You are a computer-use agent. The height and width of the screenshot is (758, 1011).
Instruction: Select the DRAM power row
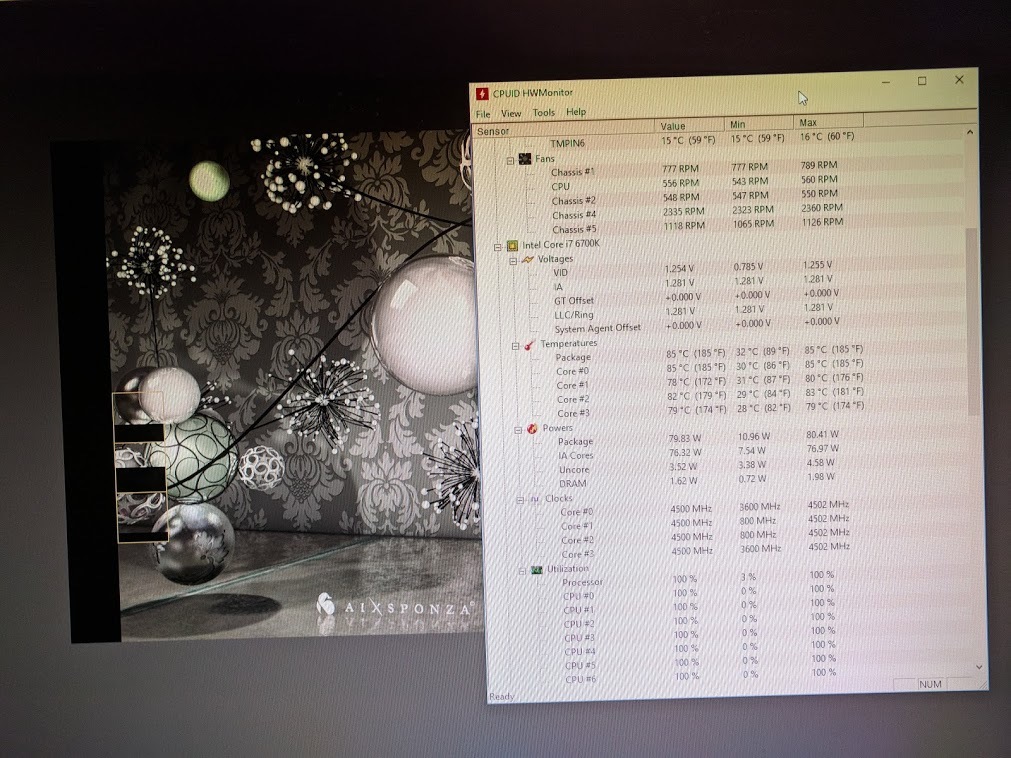(x=725, y=481)
